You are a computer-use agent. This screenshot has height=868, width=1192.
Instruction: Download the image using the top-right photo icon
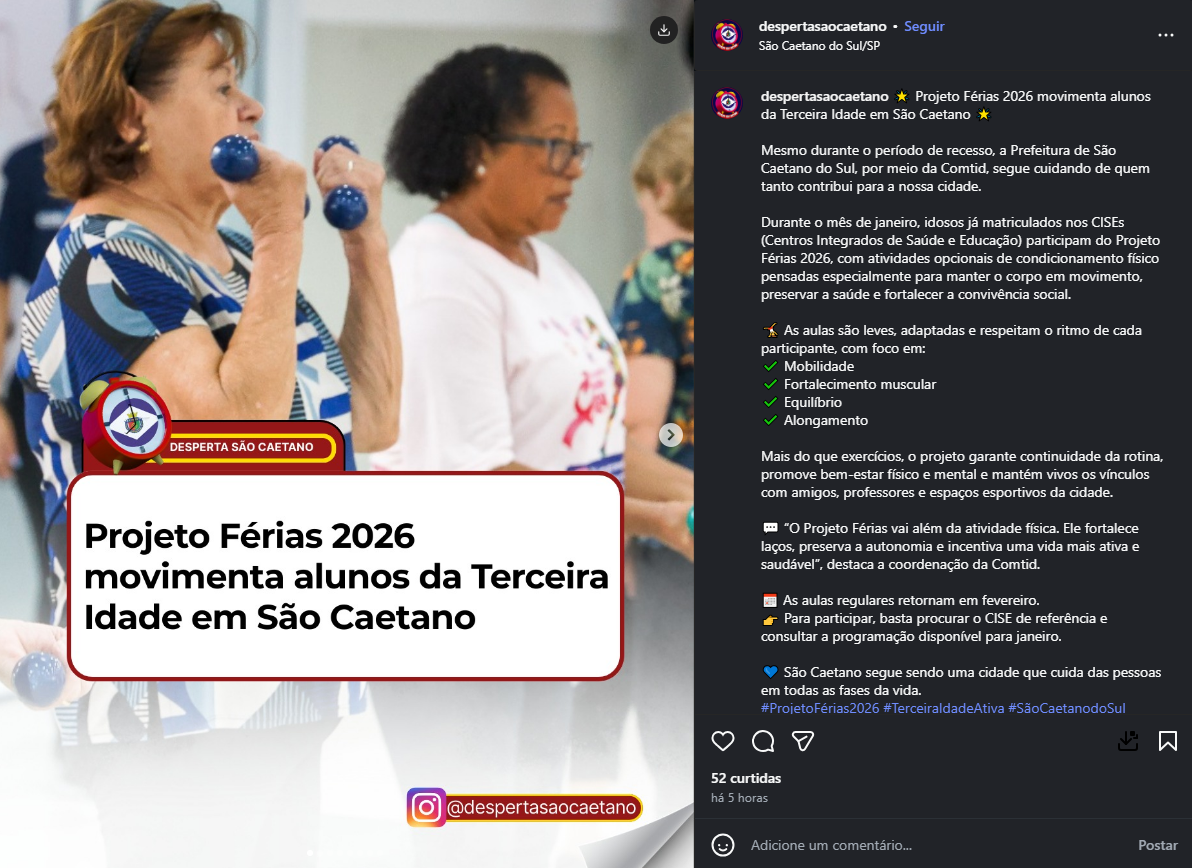(x=664, y=30)
